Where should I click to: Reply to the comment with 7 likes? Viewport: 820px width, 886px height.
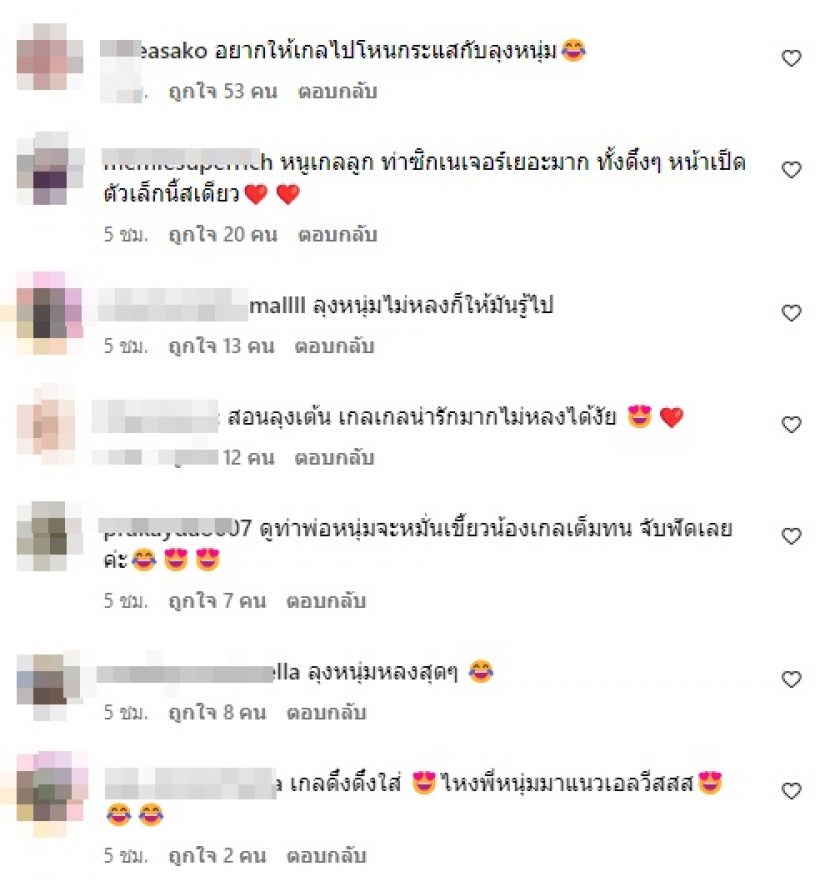326,601
